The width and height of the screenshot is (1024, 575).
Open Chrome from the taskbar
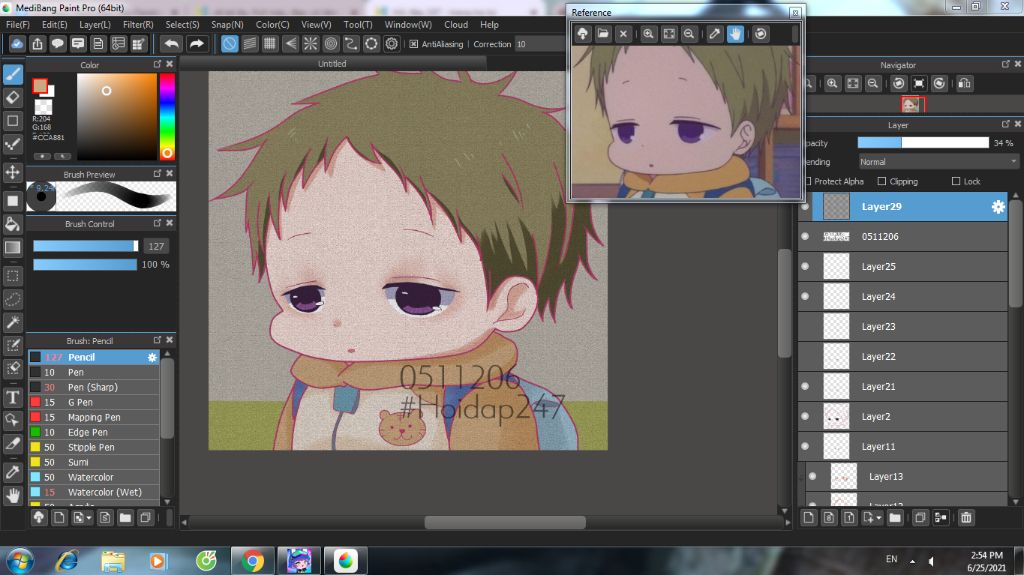252,561
